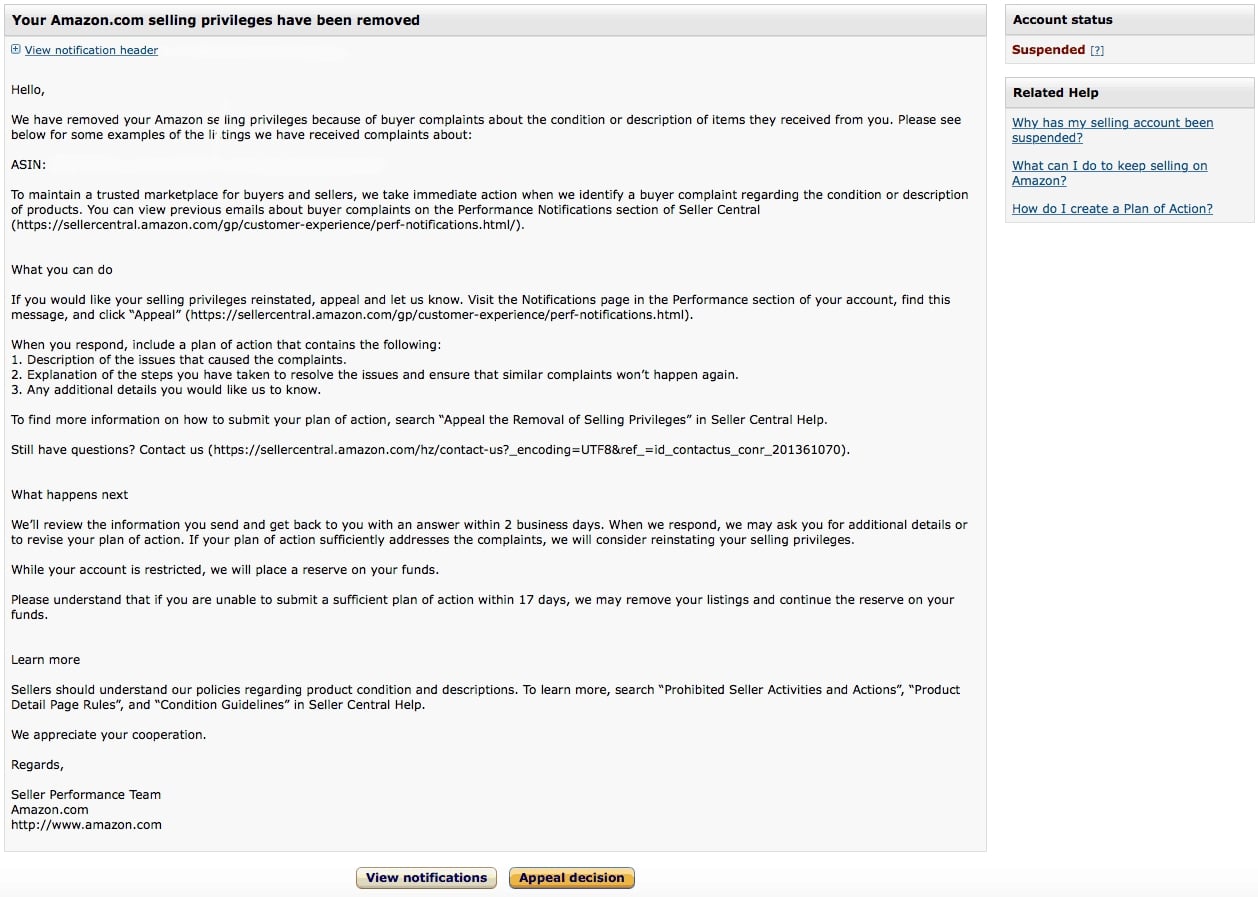
Task: Click the Account status panel header
Action: tap(1129, 20)
